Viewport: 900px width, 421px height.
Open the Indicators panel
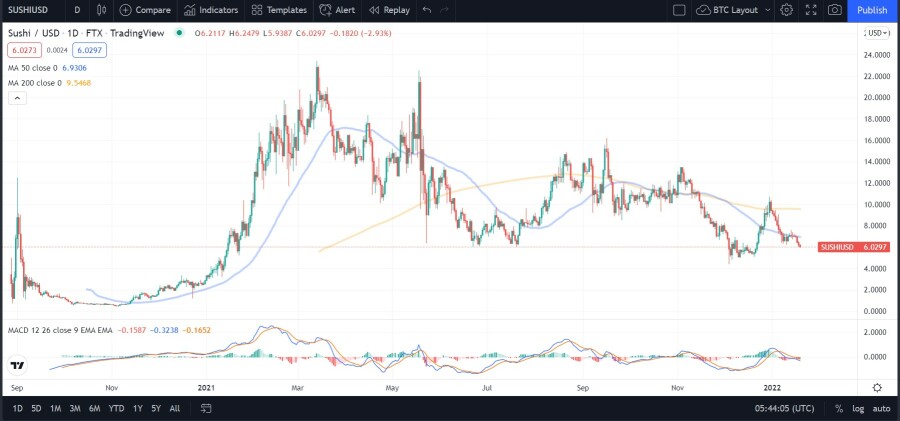click(x=210, y=10)
